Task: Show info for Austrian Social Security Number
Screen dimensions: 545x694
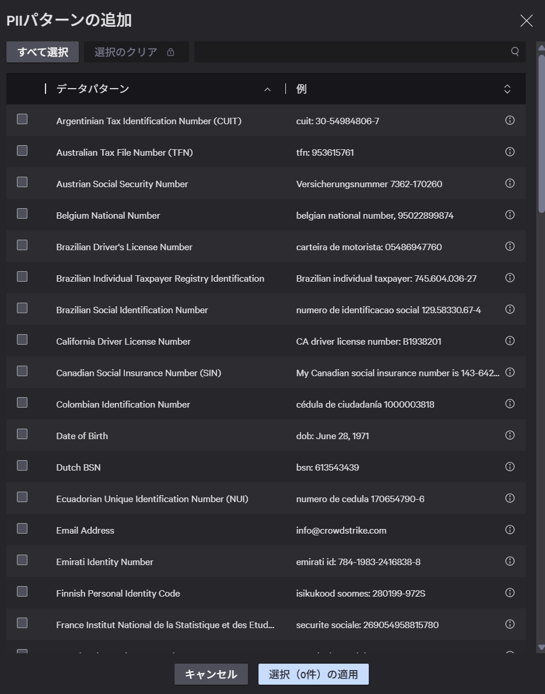Action: (x=510, y=183)
